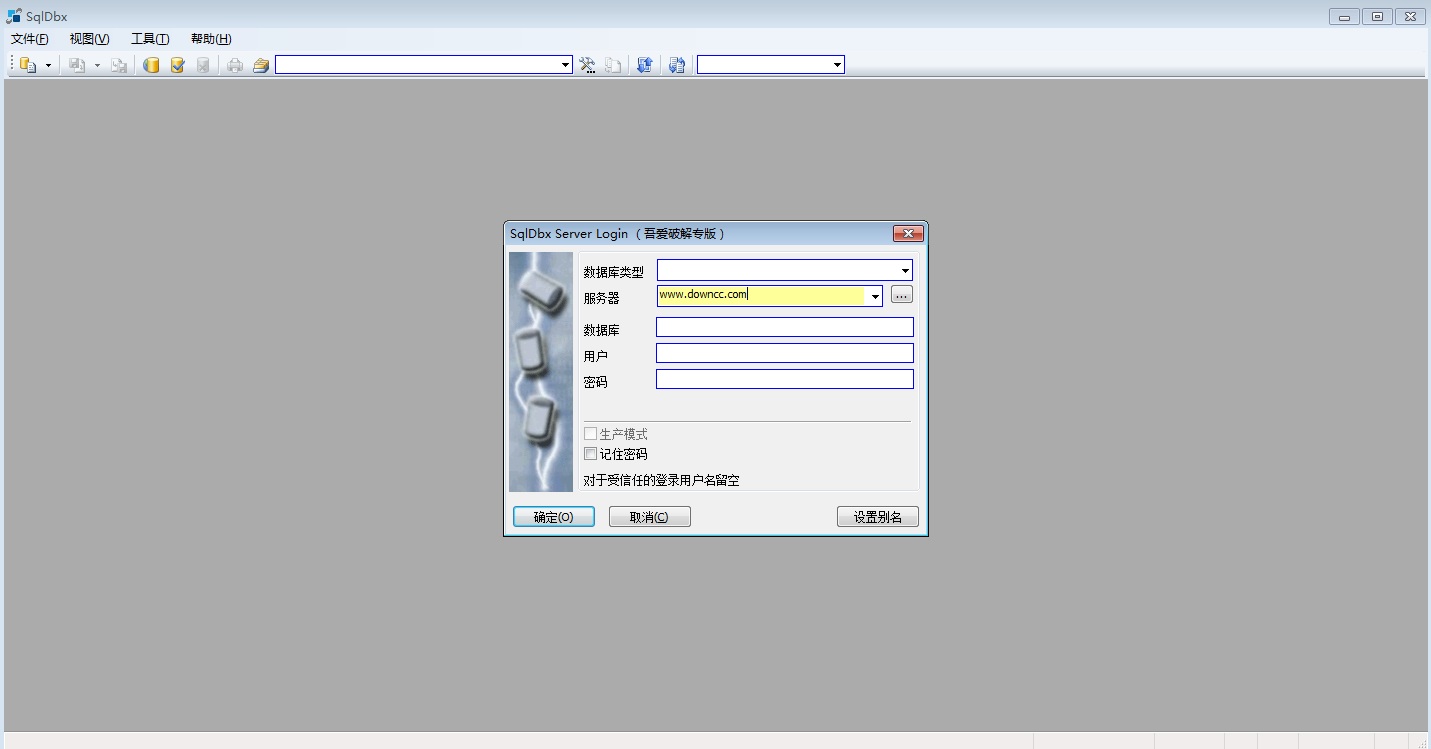Viewport: 1431px width, 749px height.
Task: Click the 设置别名 button
Action: (877, 516)
